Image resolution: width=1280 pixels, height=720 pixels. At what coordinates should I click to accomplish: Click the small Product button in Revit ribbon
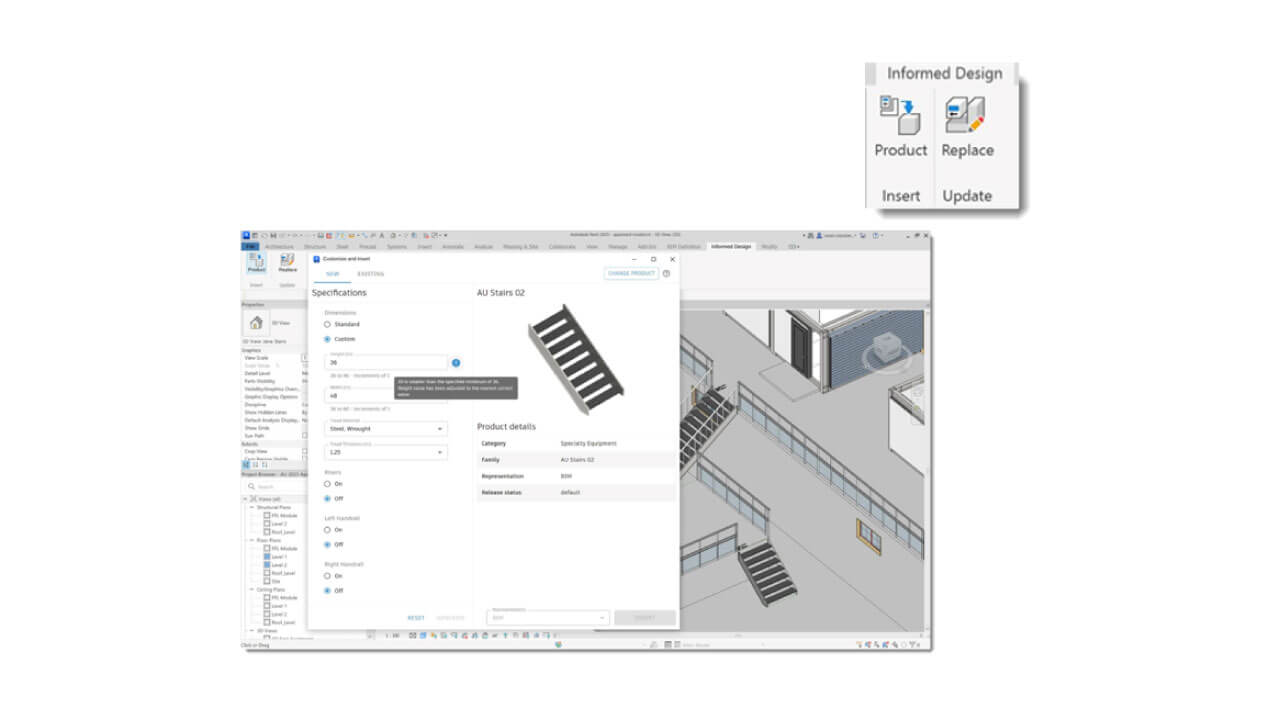tap(256, 263)
